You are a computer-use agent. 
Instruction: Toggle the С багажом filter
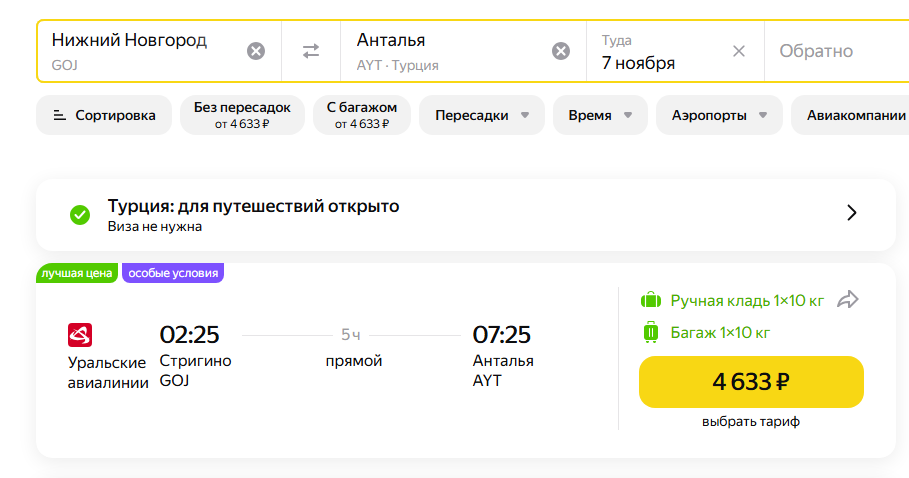(x=362, y=115)
